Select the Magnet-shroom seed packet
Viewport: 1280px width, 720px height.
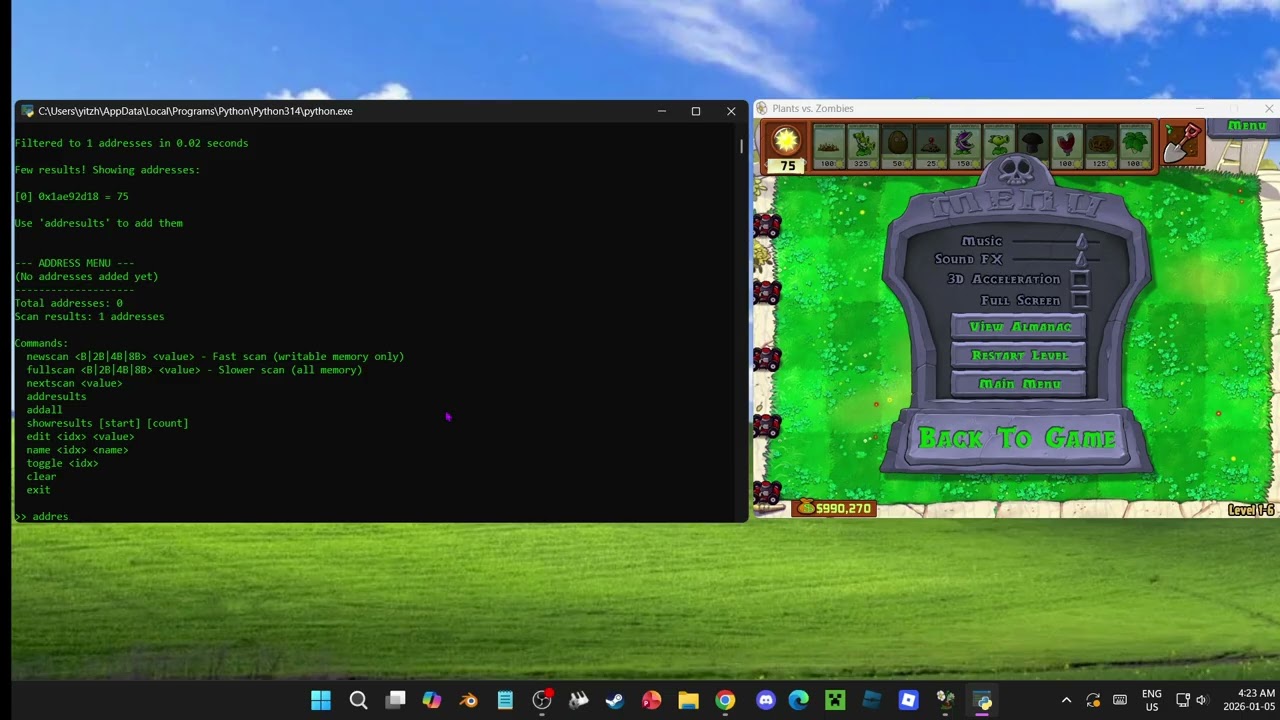click(x=1067, y=146)
